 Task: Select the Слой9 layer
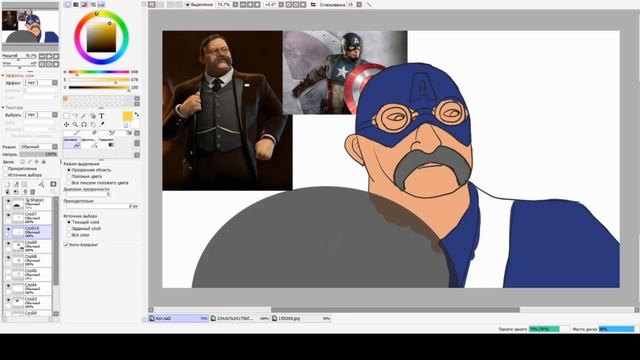(32, 246)
